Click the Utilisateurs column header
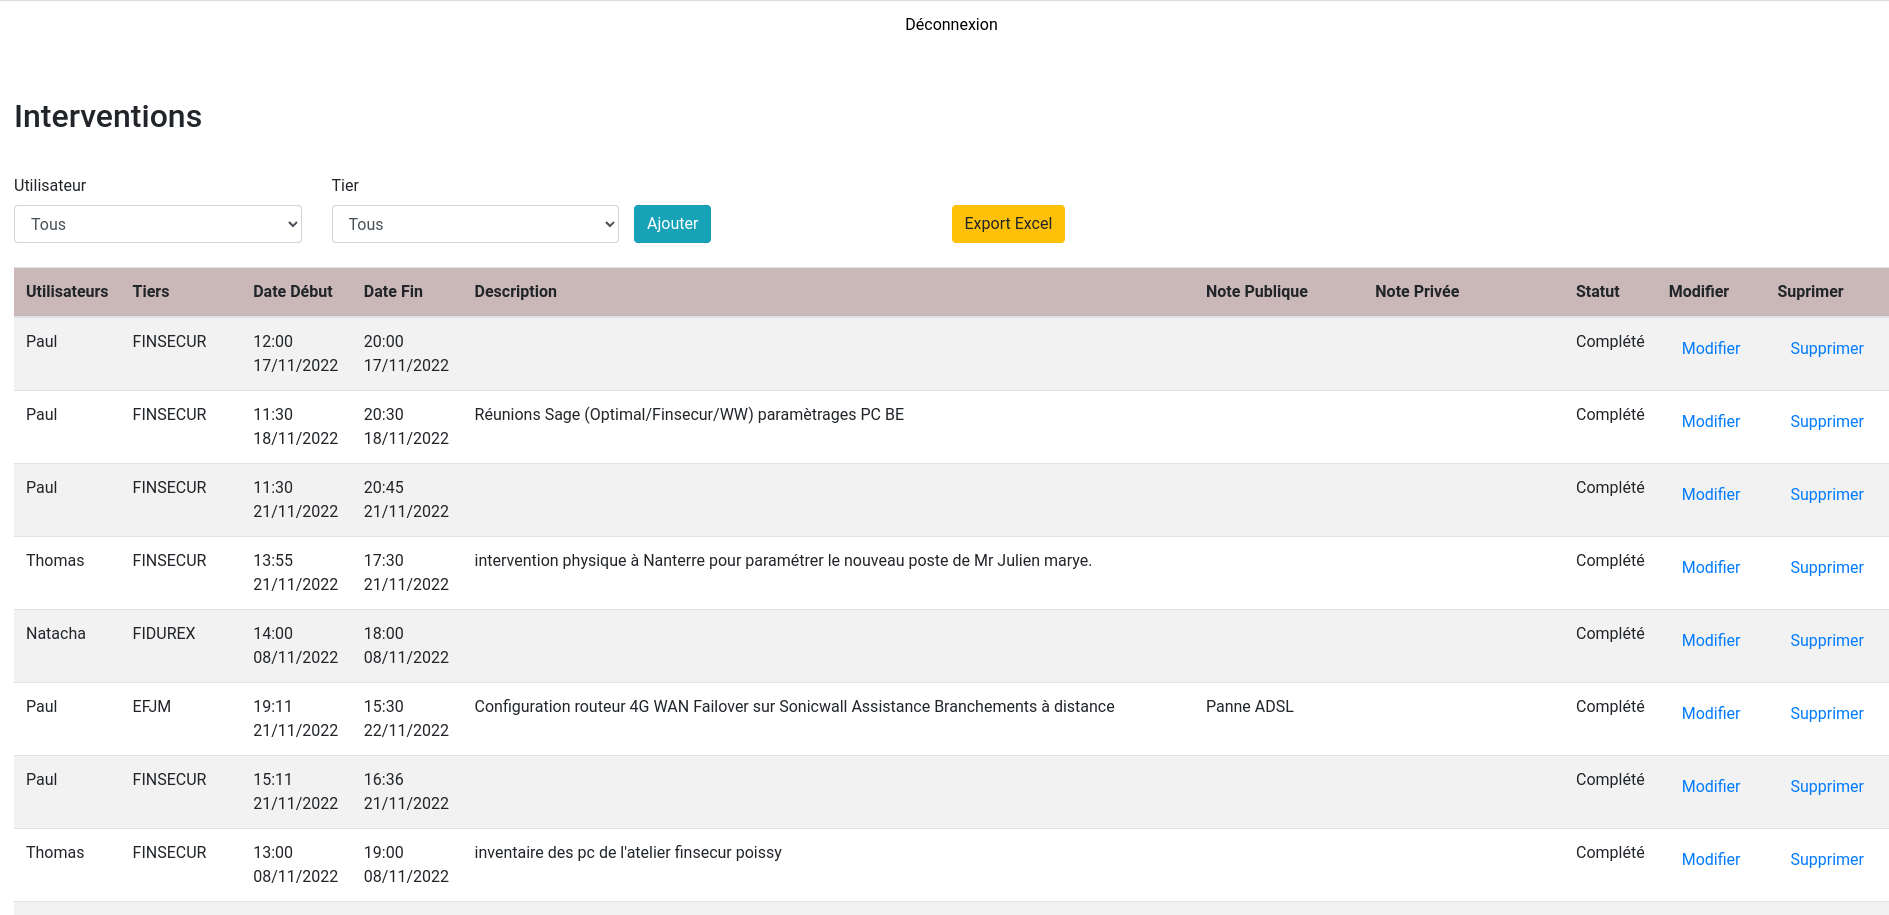 point(66,291)
